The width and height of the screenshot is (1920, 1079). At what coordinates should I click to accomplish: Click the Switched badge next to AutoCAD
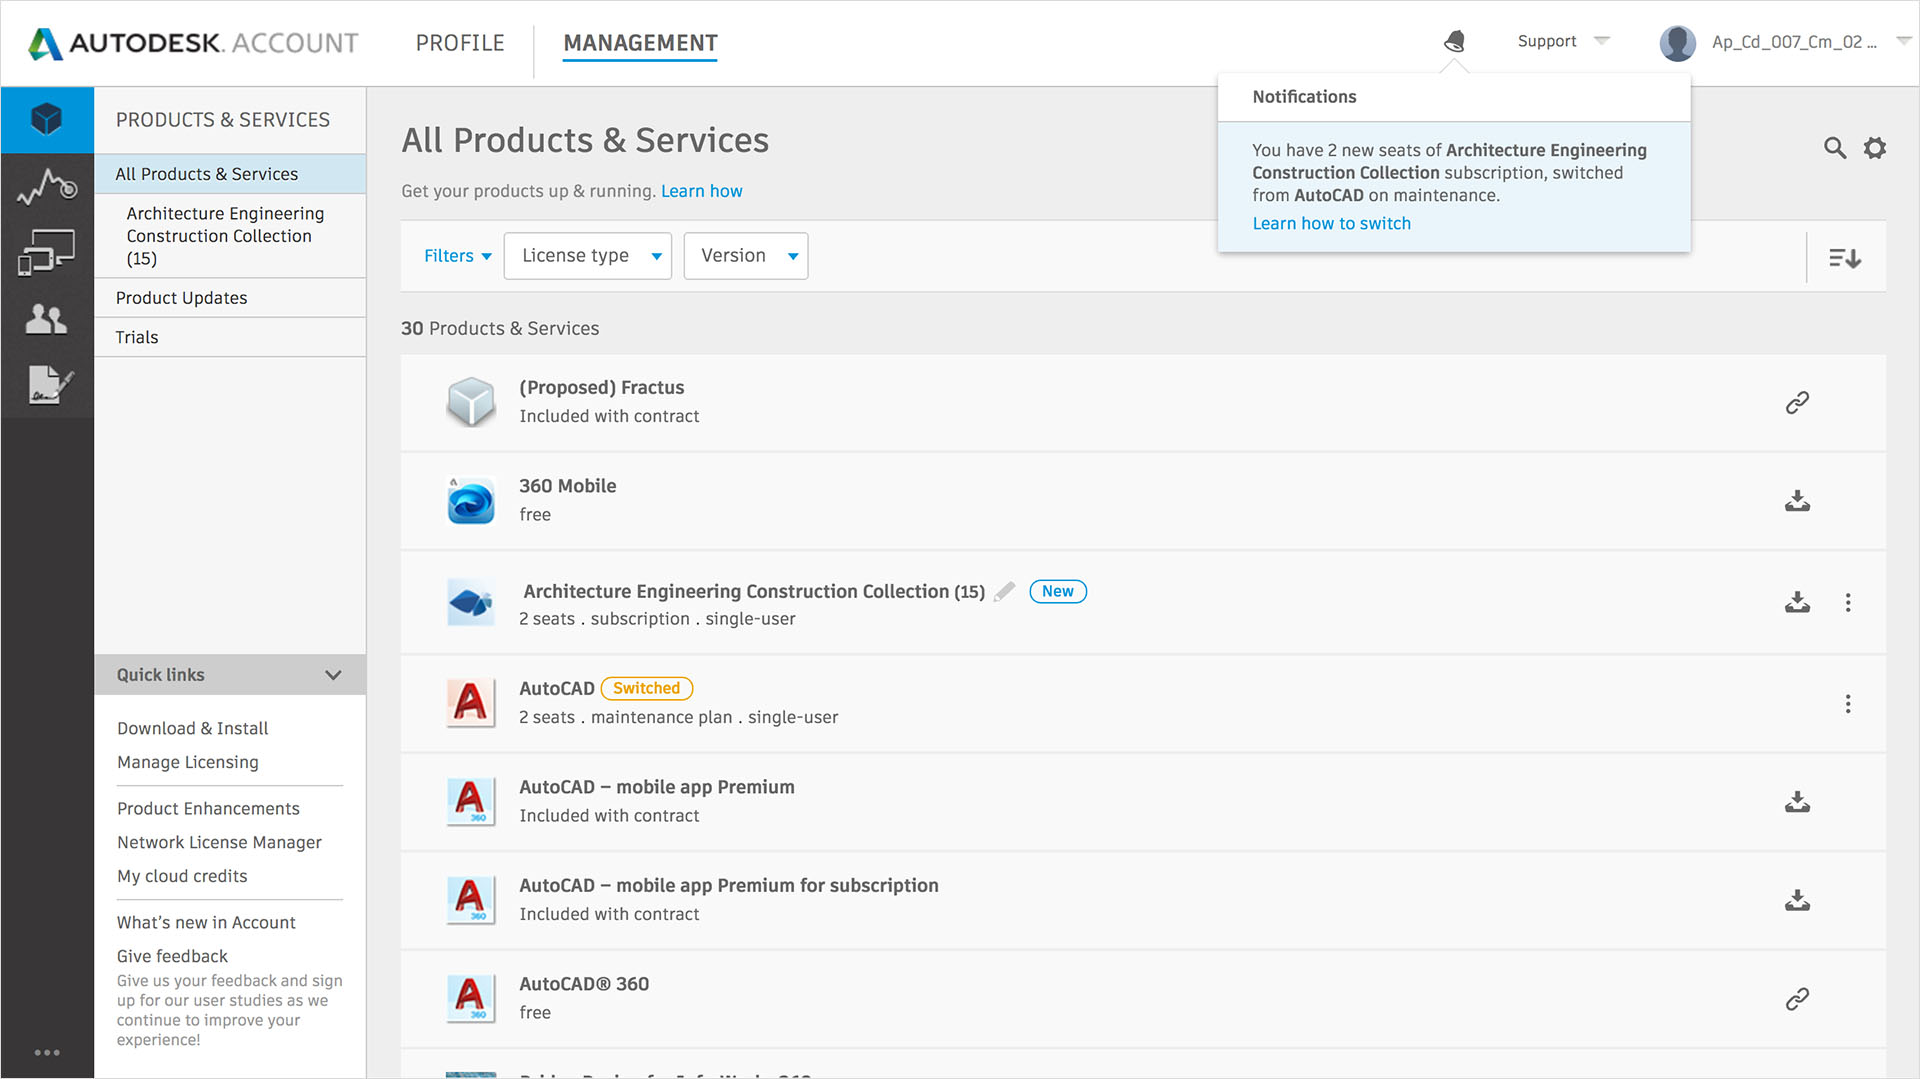tap(646, 688)
